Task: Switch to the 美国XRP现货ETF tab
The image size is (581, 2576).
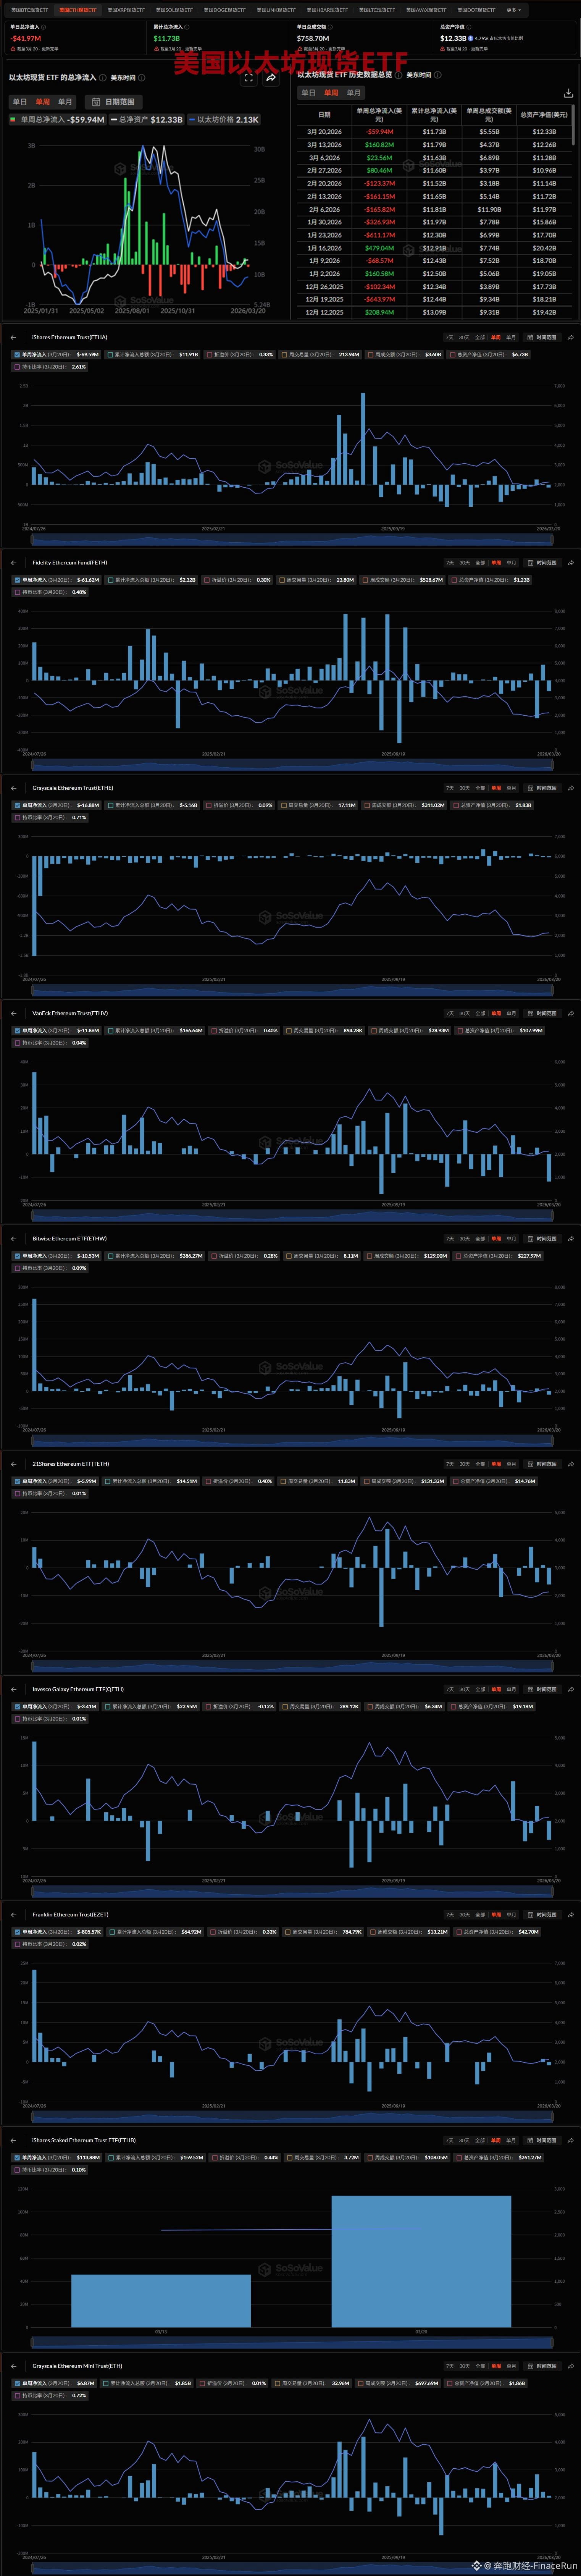Action: click(126, 10)
